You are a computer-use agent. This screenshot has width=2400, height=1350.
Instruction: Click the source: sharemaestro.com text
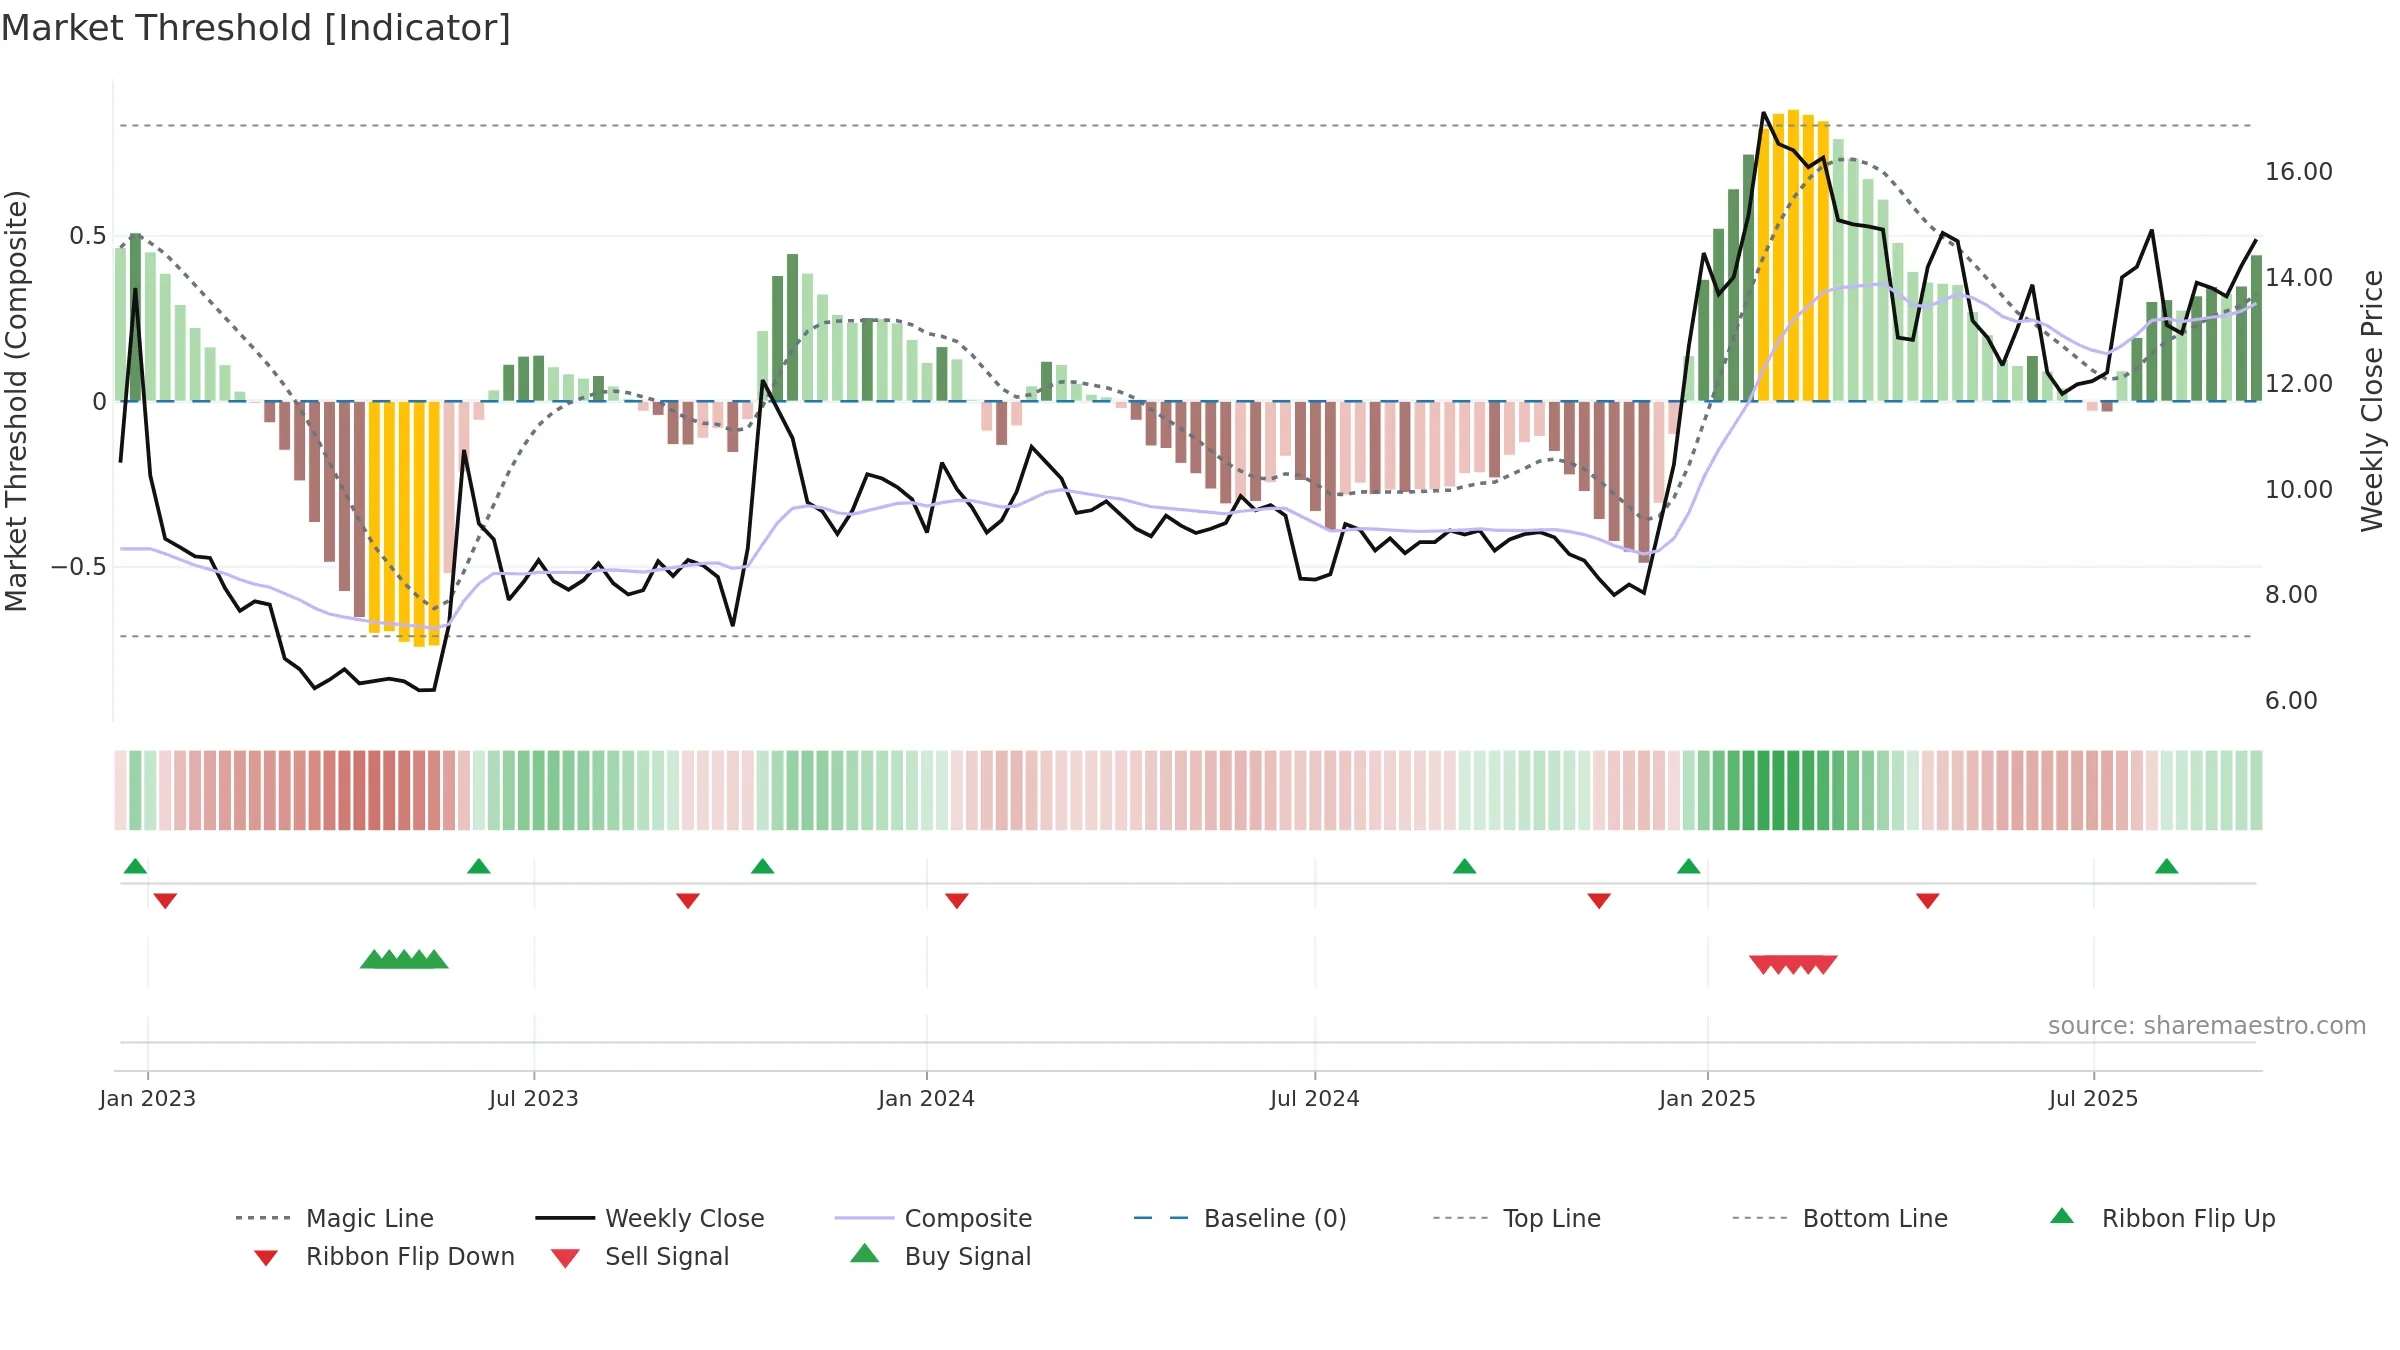2207,1026
